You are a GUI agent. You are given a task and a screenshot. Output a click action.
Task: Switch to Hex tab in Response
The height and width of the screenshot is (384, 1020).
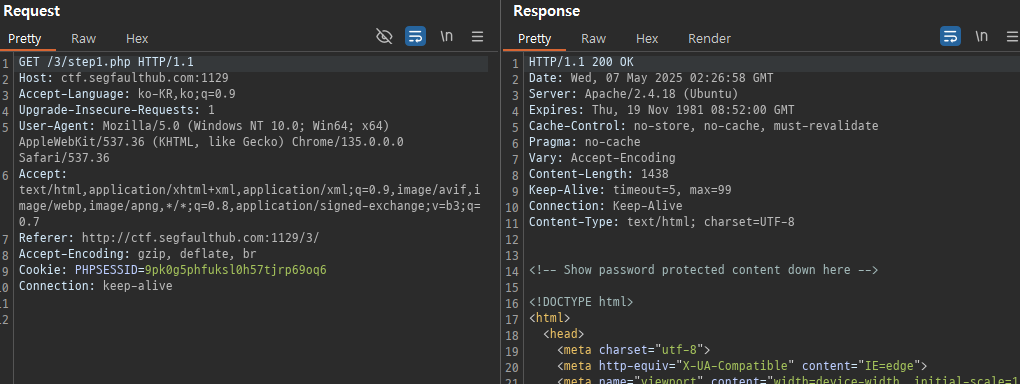click(x=647, y=39)
